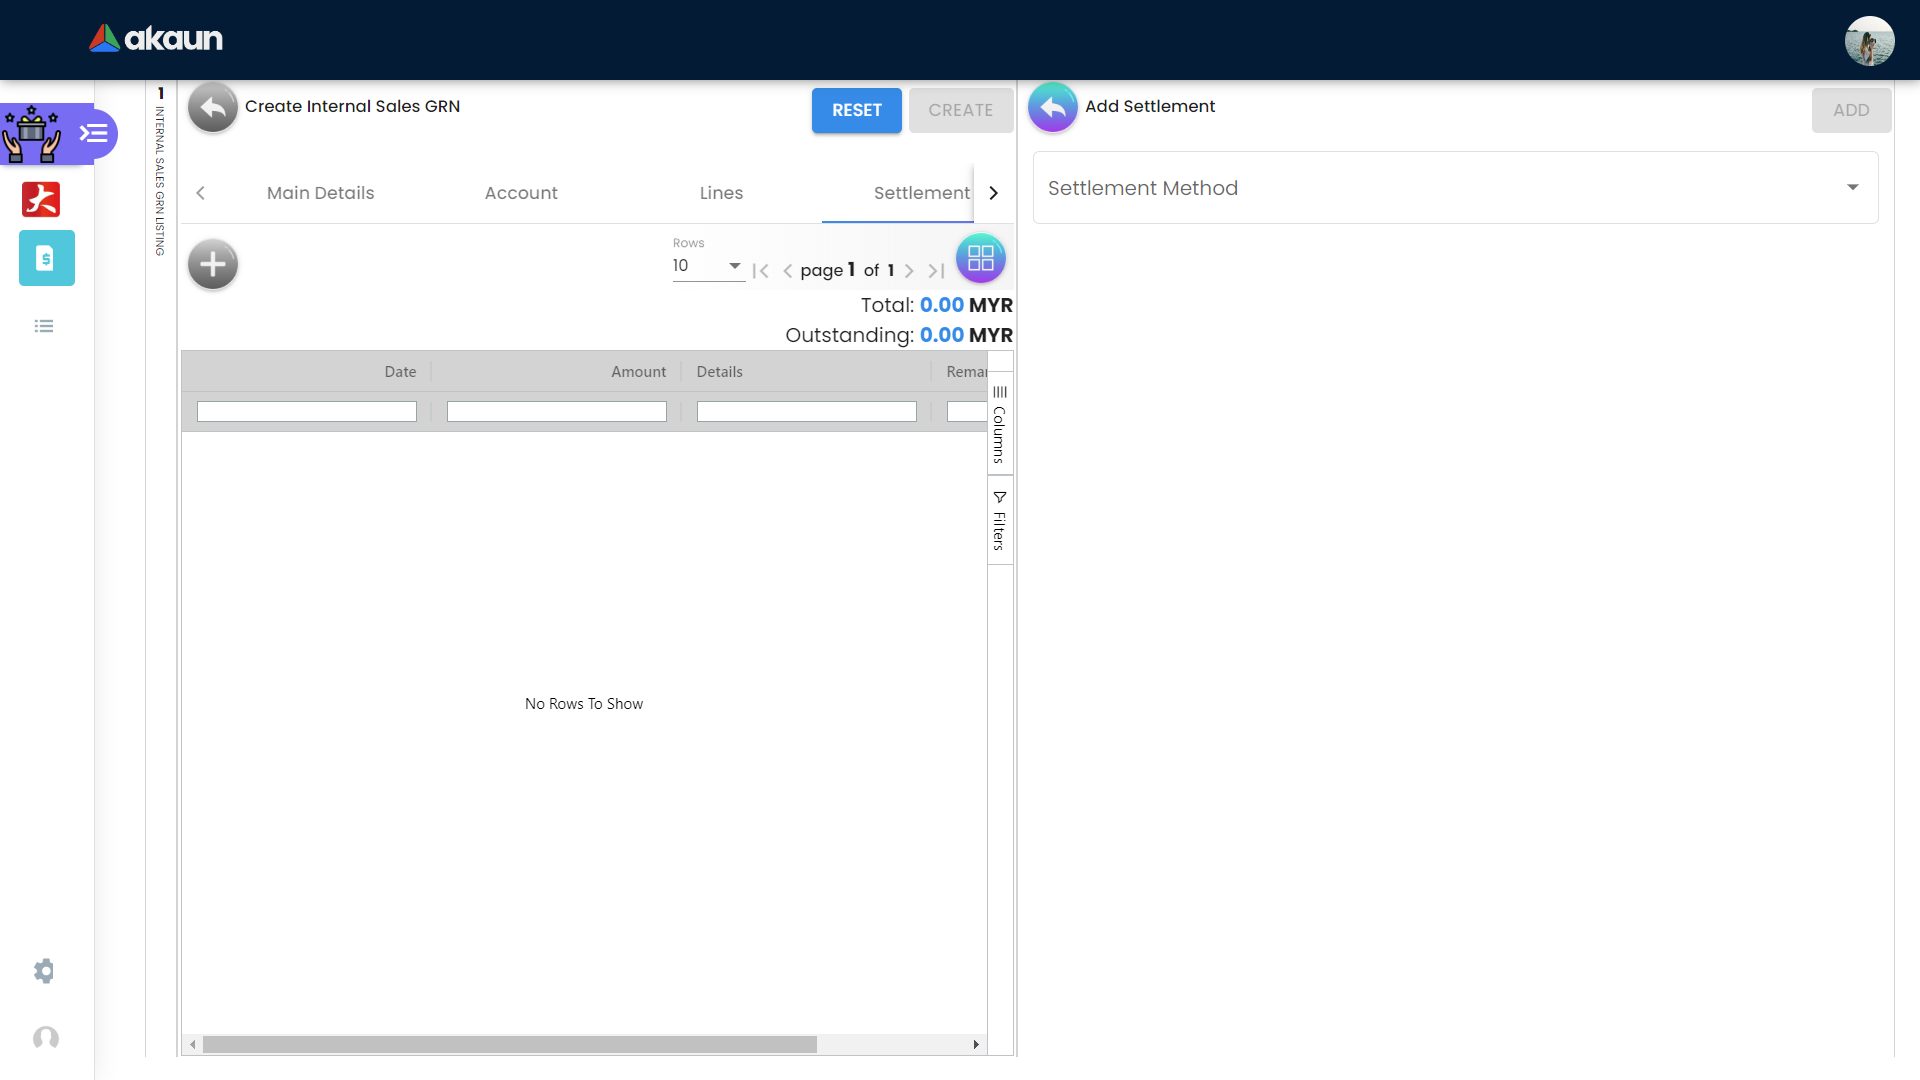Click the Amount column filter field
Screen dimensions: 1920x1080
pyautogui.click(x=556, y=412)
